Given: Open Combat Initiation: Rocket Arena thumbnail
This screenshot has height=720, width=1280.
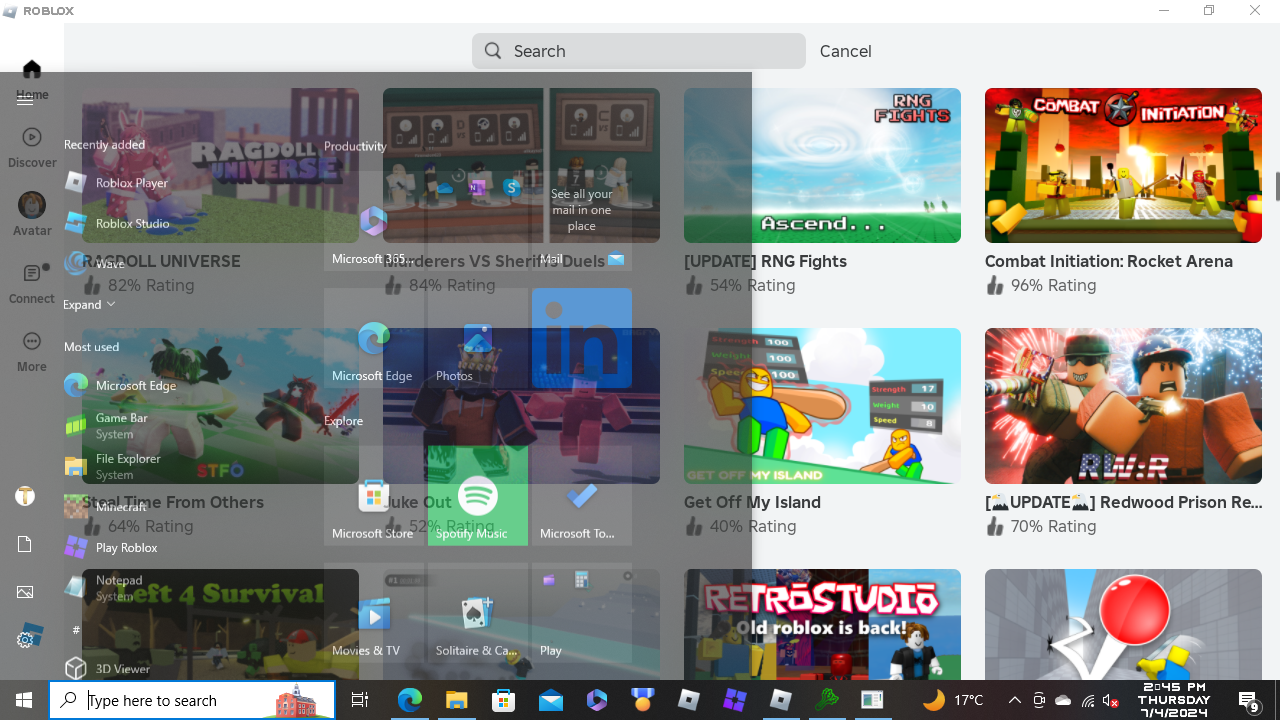Looking at the screenshot, I should [1123, 165].
